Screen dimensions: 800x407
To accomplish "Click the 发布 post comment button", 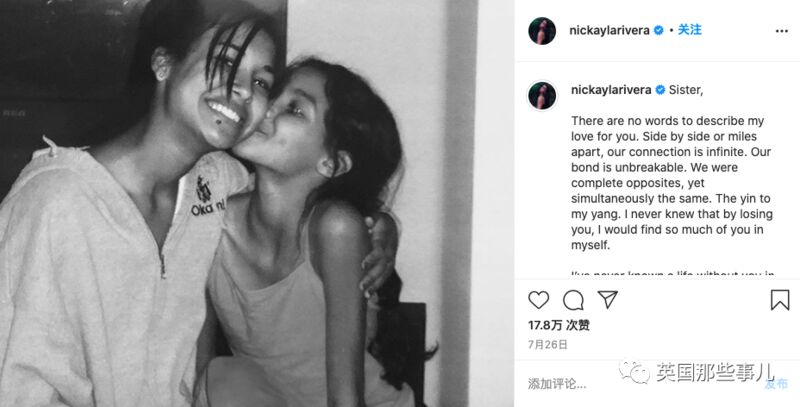I will (776, 384).
